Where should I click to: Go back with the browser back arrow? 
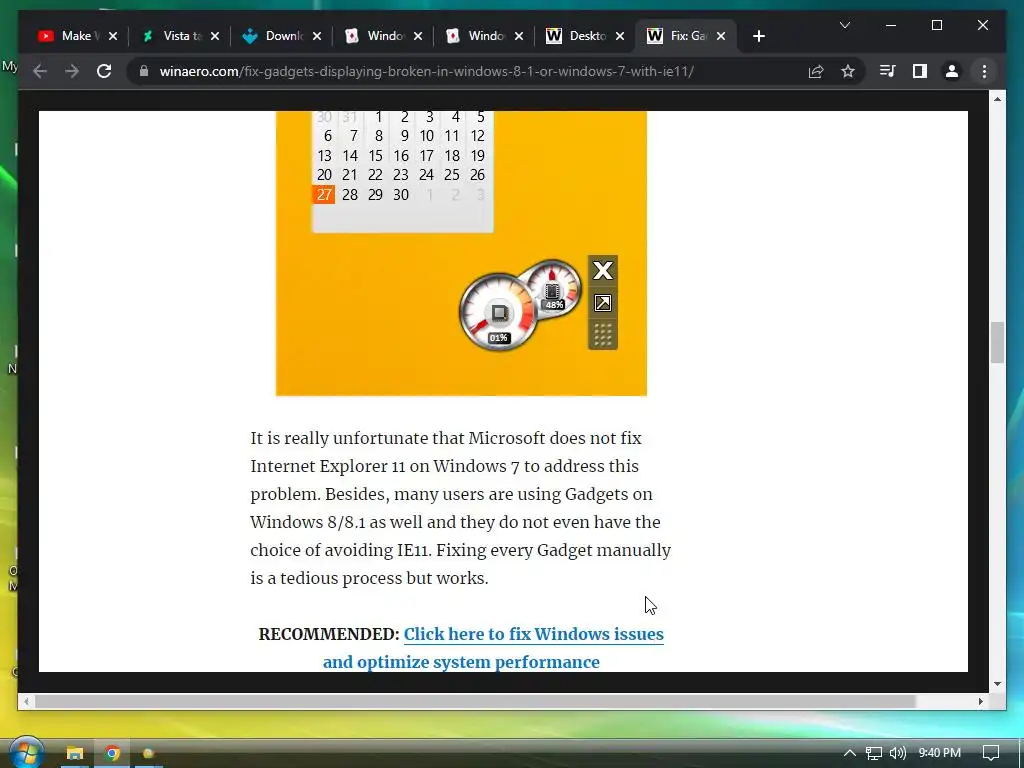[x=40, y=71]
